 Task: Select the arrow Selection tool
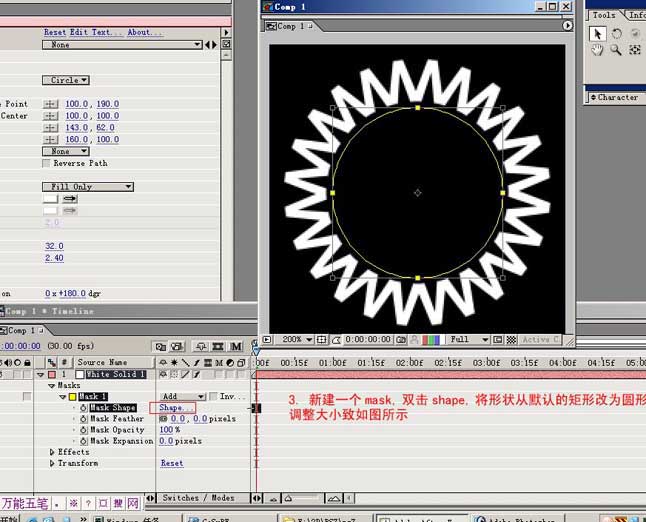[x=597, y=34]
